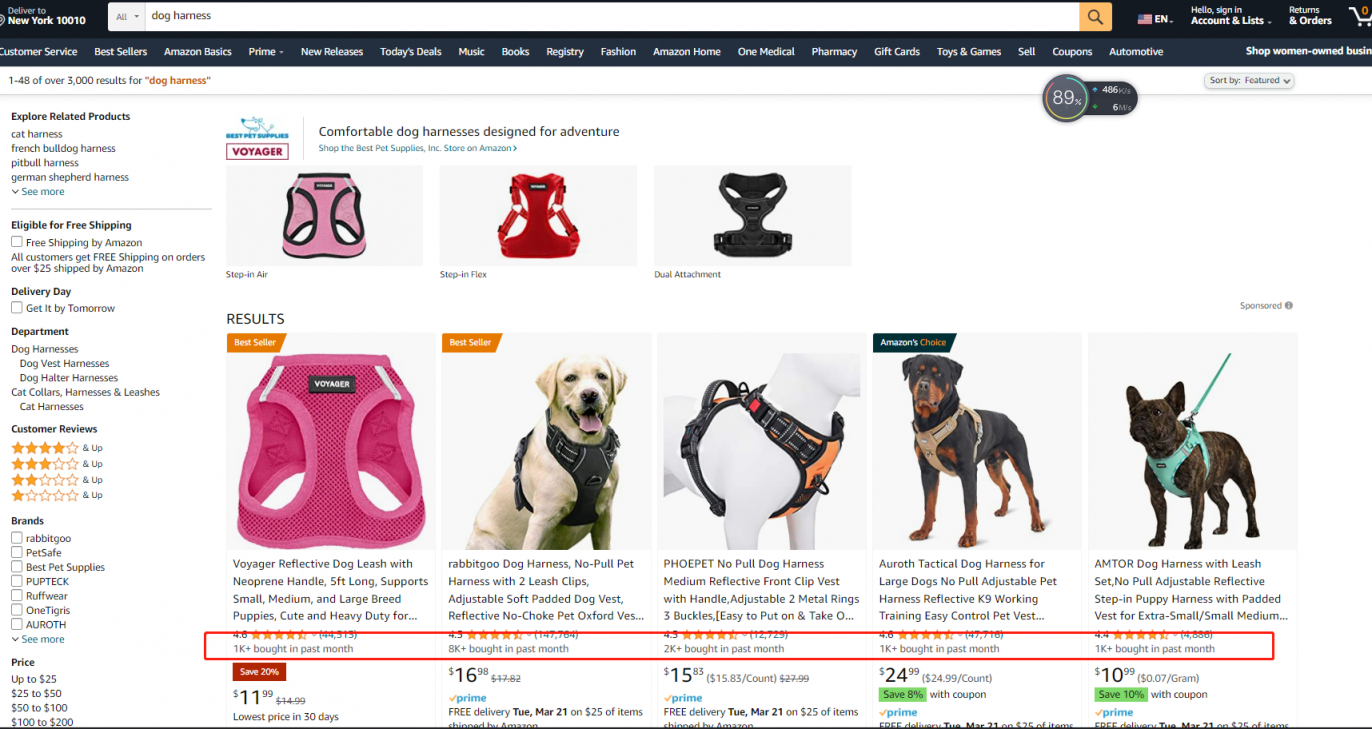This screenshot has height=729, width=1372.
Task: Open the french bulldog harness link
Action: click(x=63, y=148)
